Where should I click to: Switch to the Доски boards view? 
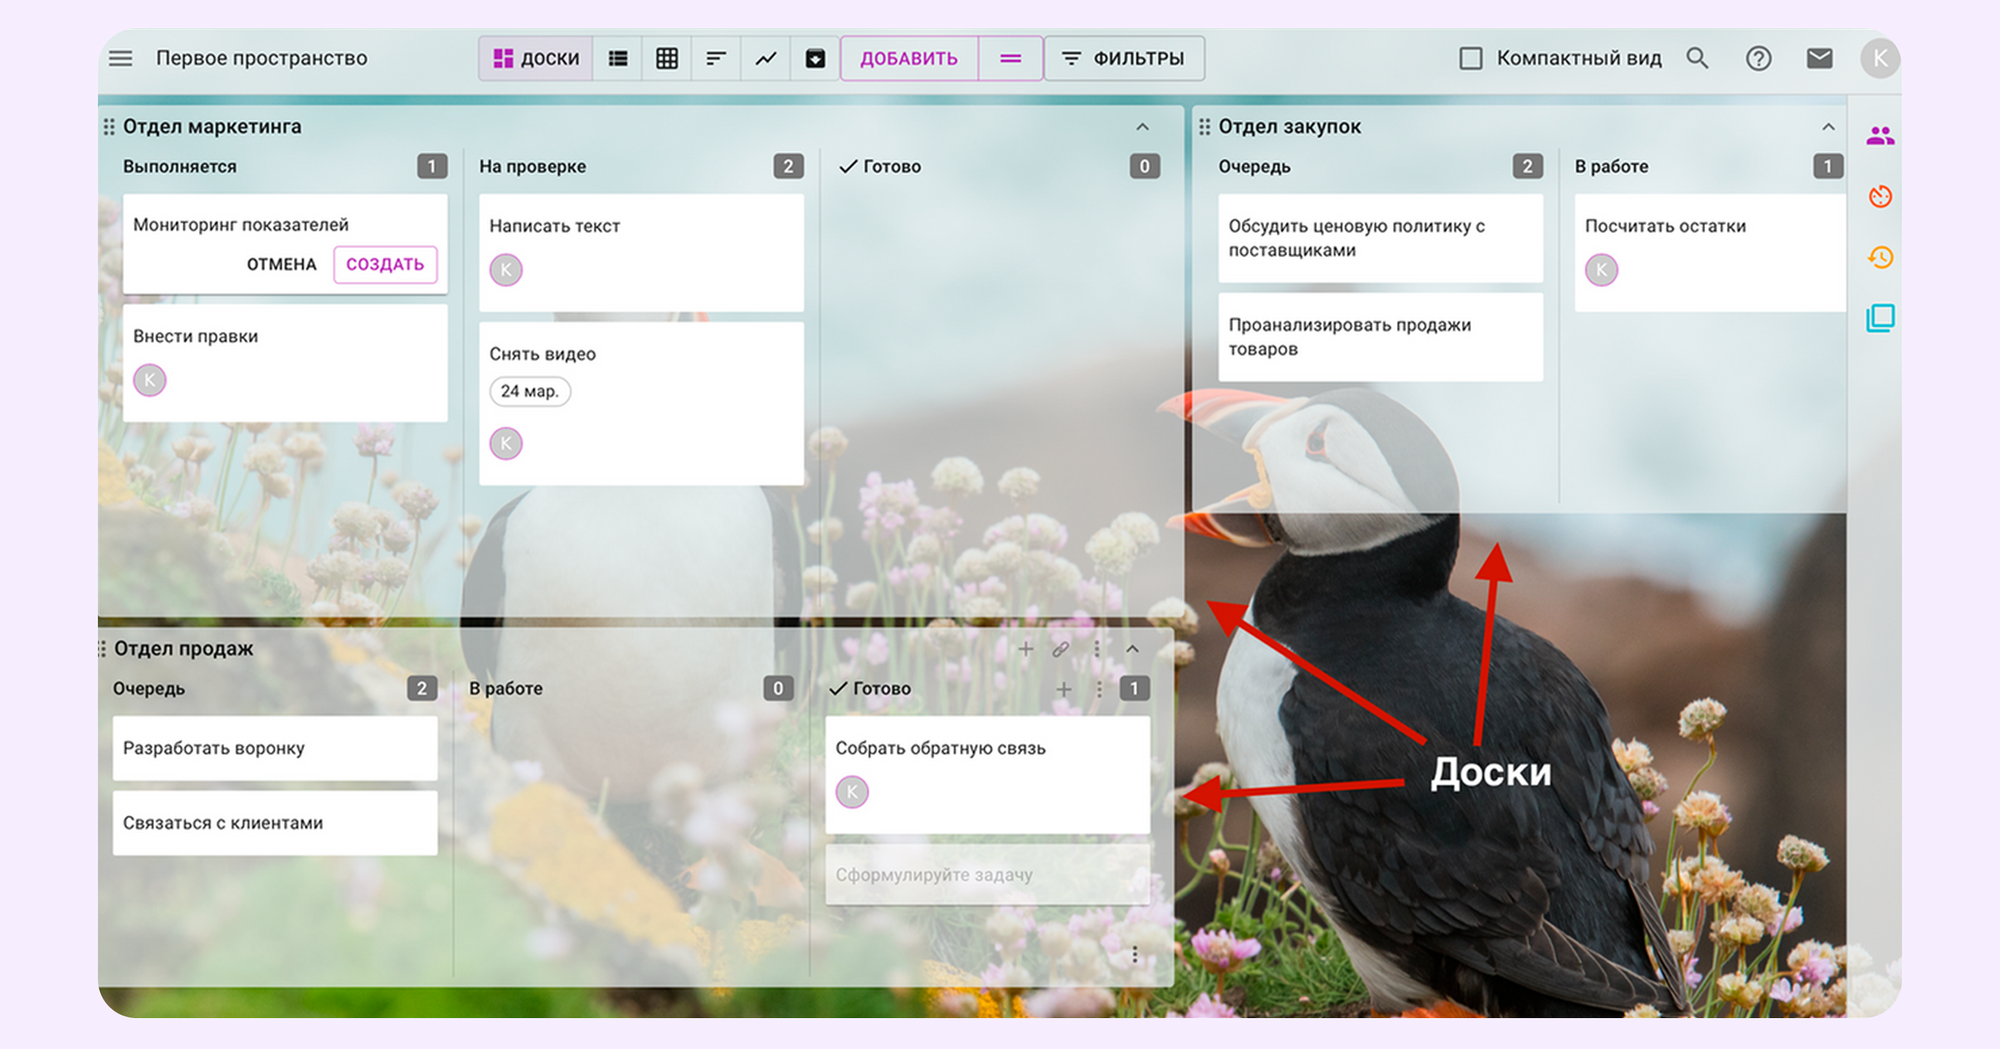coord(536,58)
